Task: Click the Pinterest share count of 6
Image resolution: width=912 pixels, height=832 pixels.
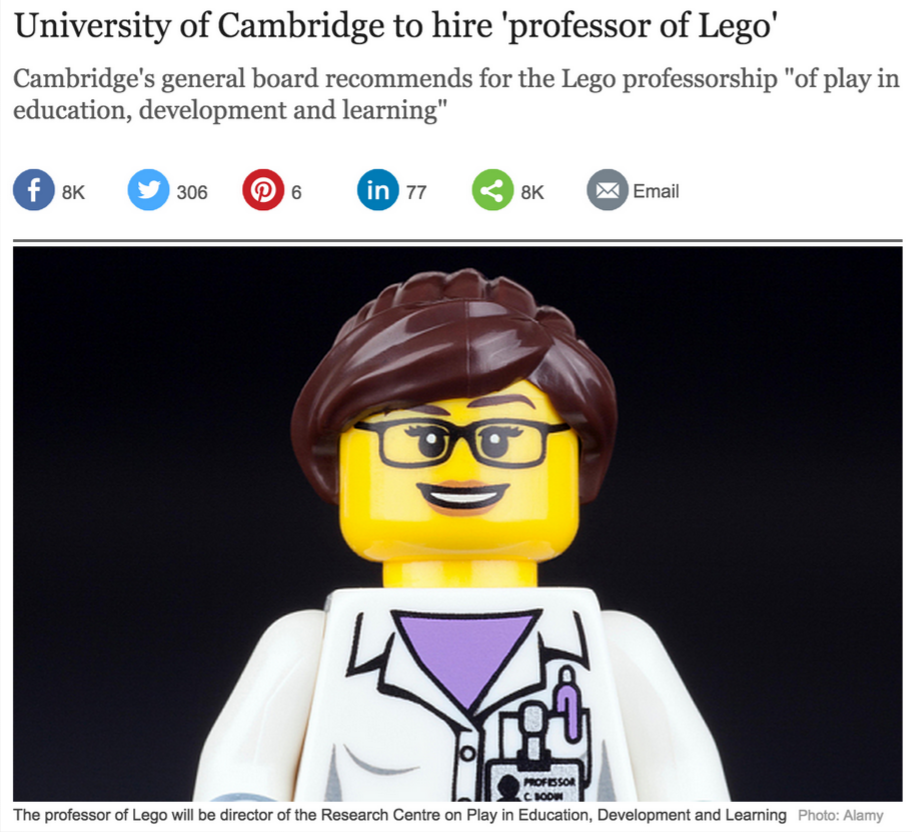Action: pyautogui.click(x=296, y=192)
